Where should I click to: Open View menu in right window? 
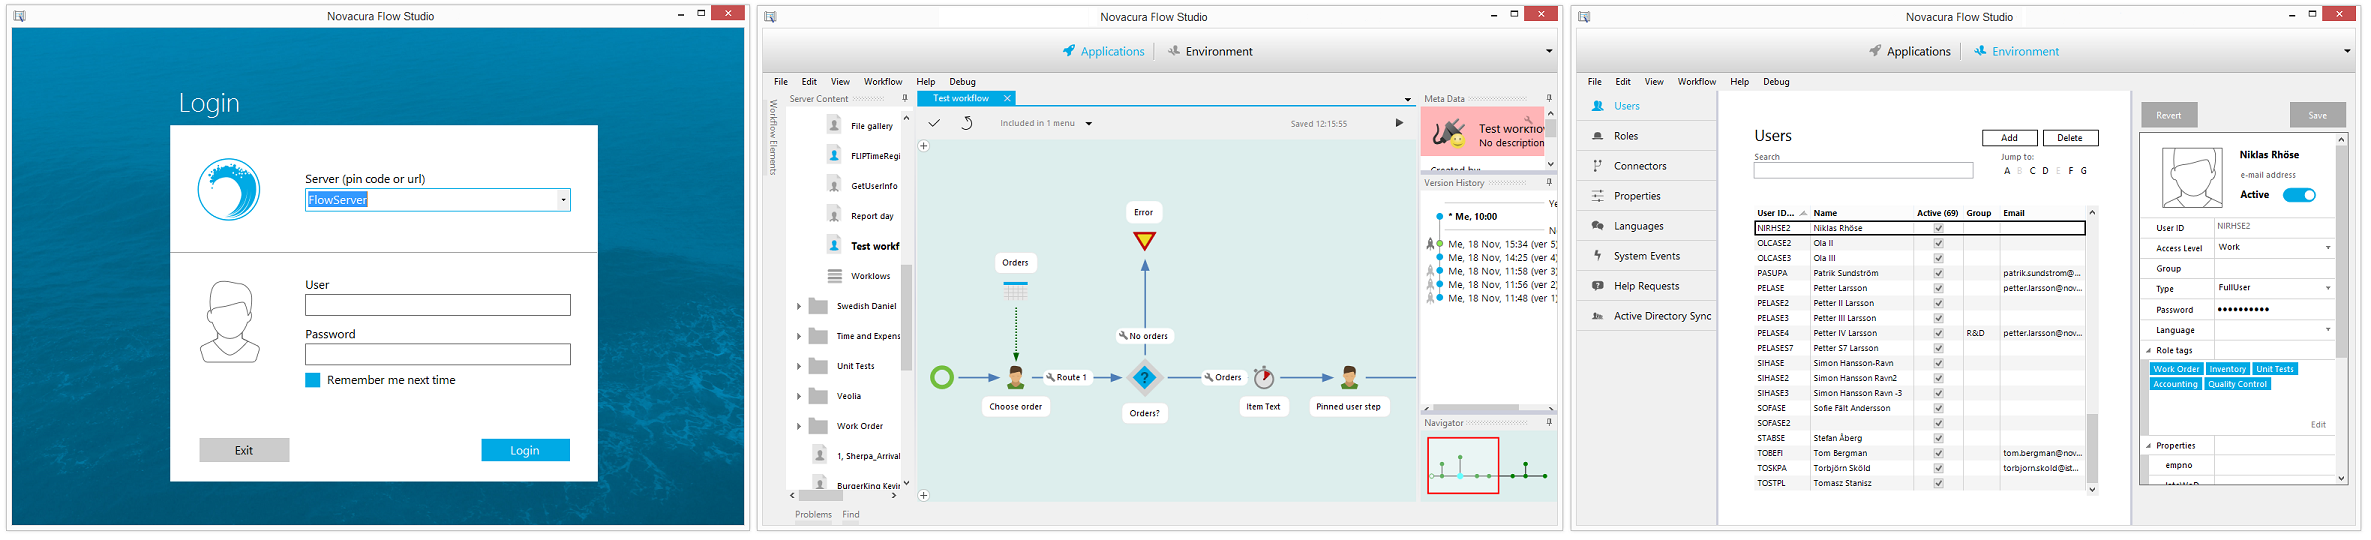click(1654, 82)
